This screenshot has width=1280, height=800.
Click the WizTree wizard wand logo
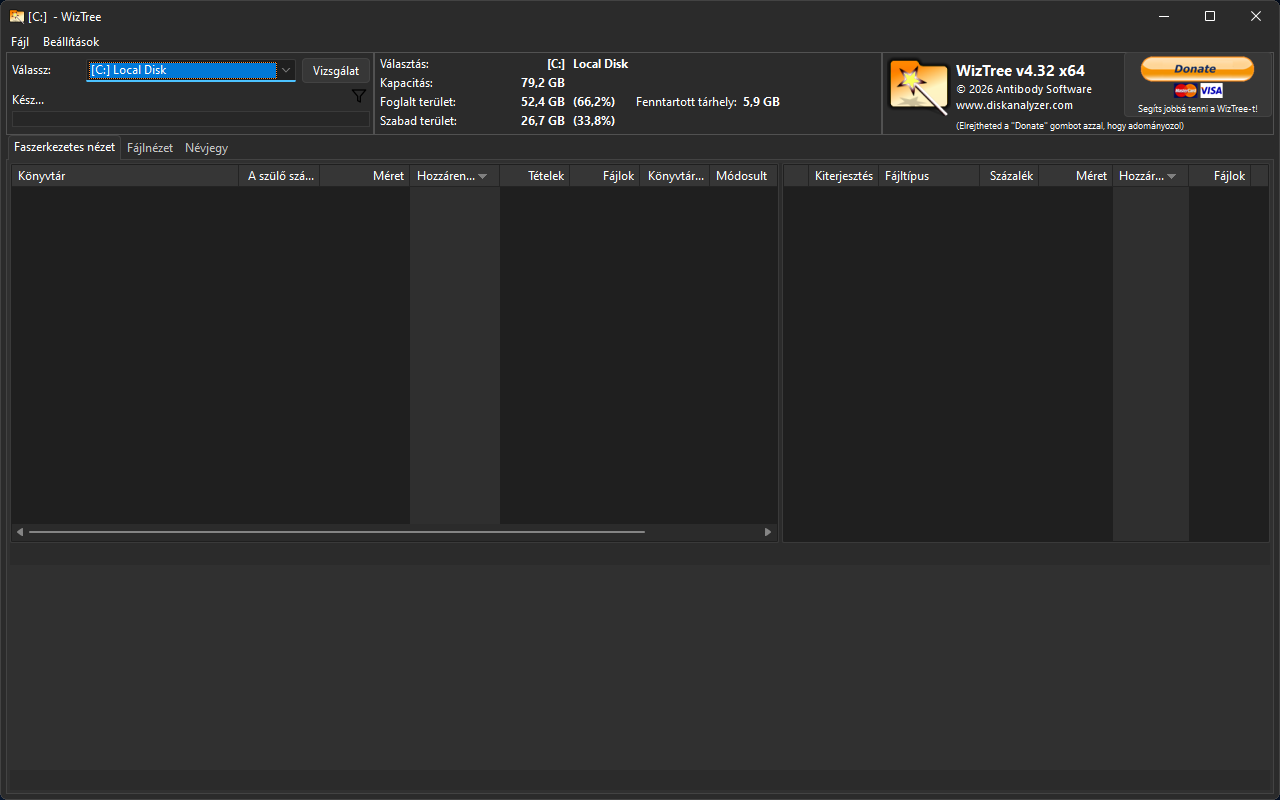click(918, 88)
